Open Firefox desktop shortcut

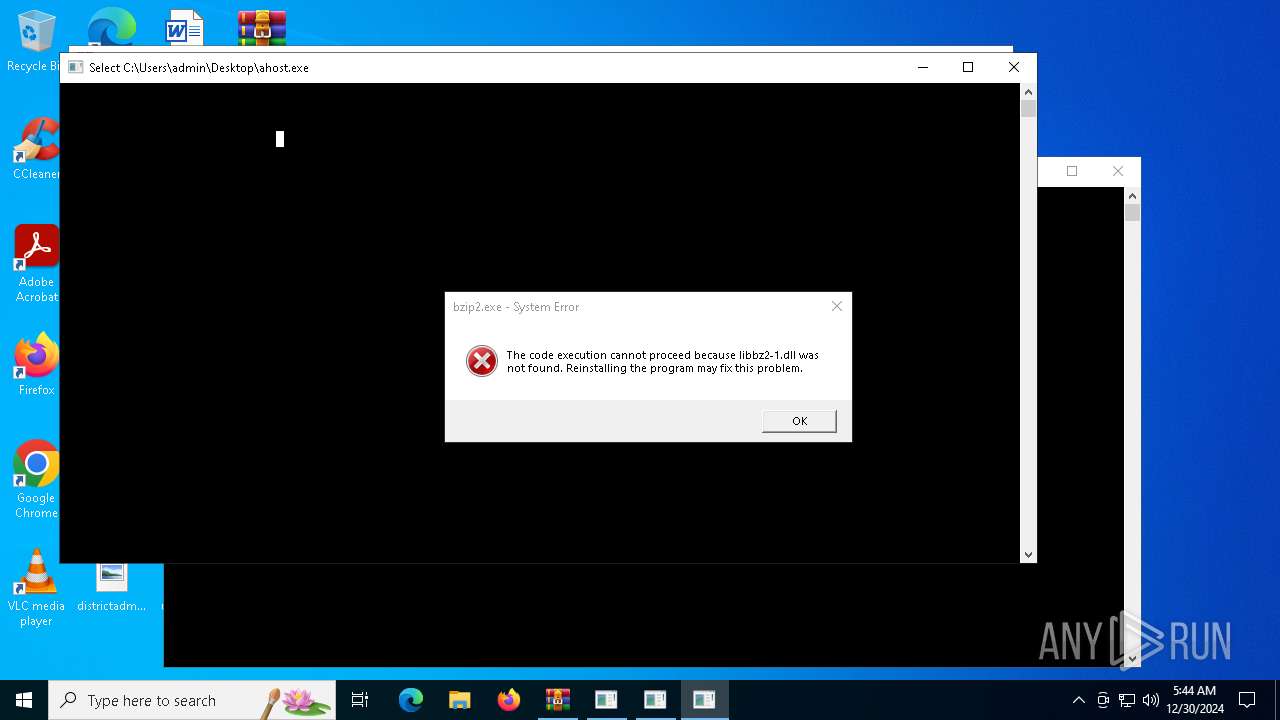(x=36, y=365)
